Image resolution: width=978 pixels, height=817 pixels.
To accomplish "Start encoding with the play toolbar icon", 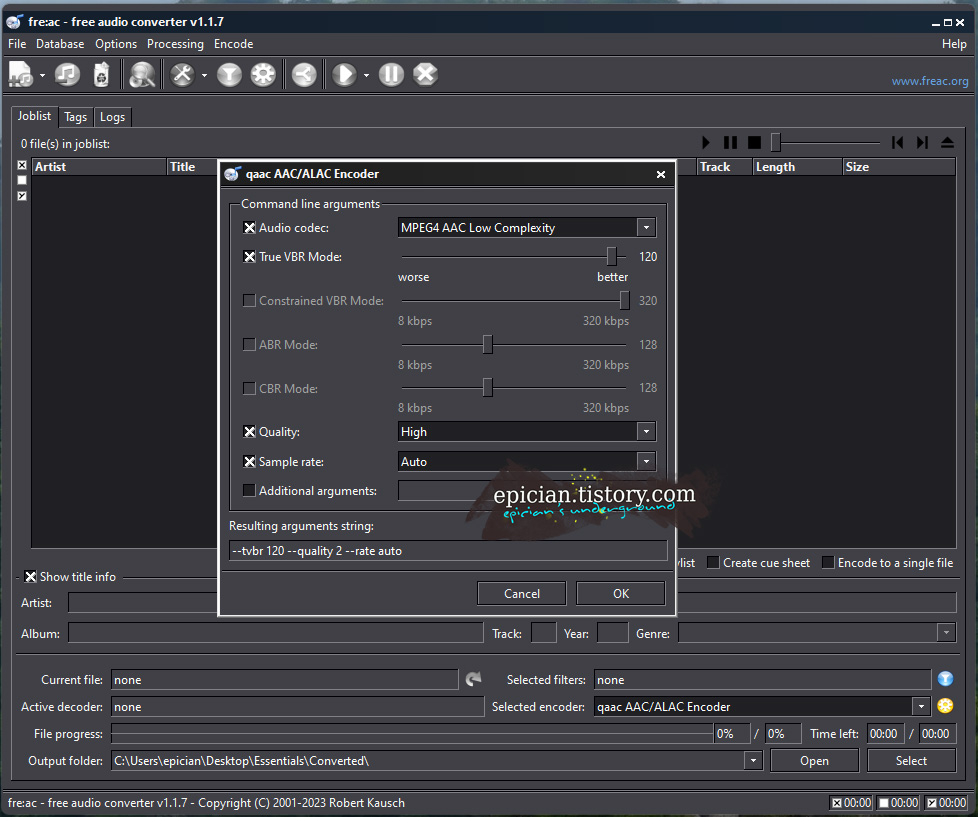I will pos(344,75).
